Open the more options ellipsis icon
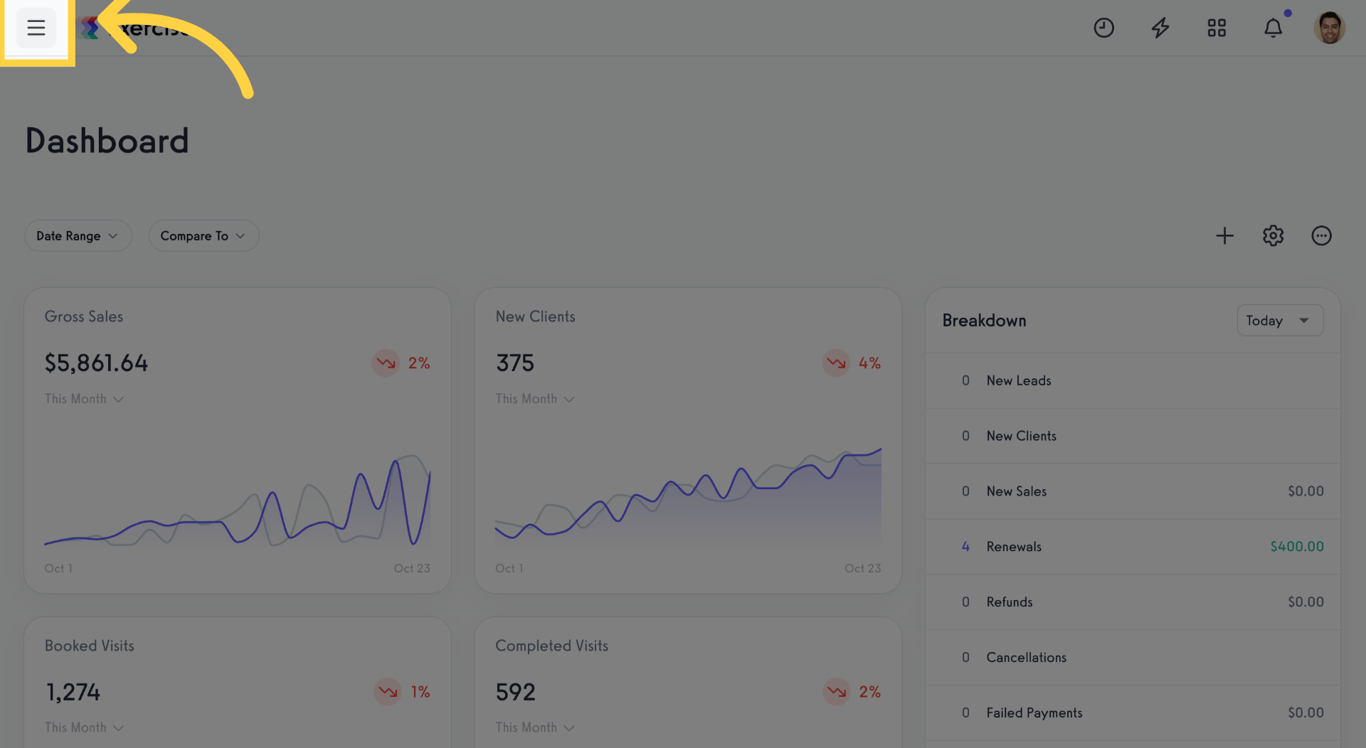This screenshot has height=748, width=1366. [x=1322, y=236]
